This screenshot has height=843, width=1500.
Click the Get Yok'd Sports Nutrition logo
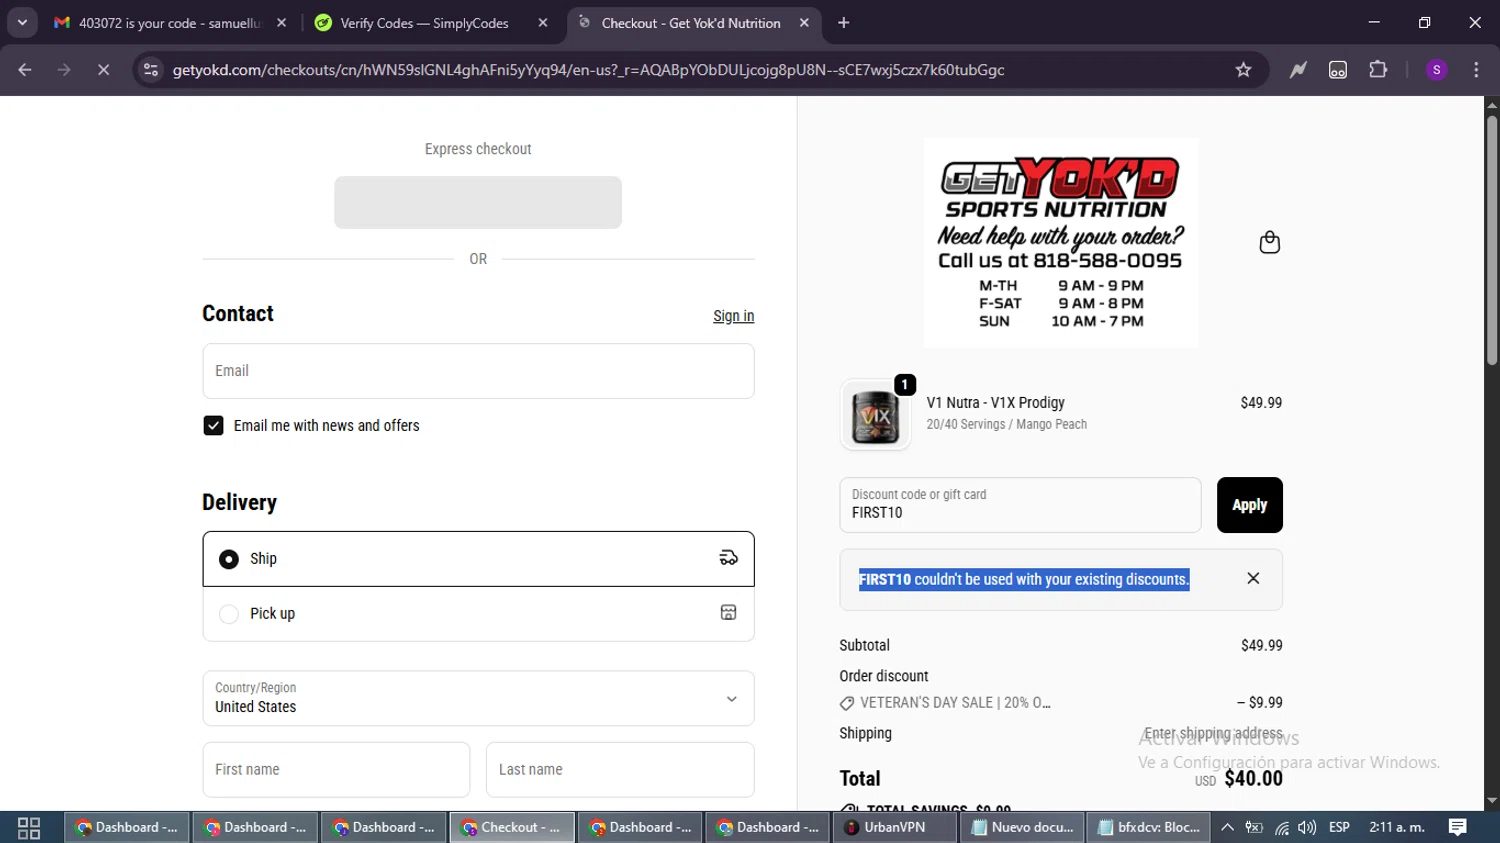tap(1060, 243)
